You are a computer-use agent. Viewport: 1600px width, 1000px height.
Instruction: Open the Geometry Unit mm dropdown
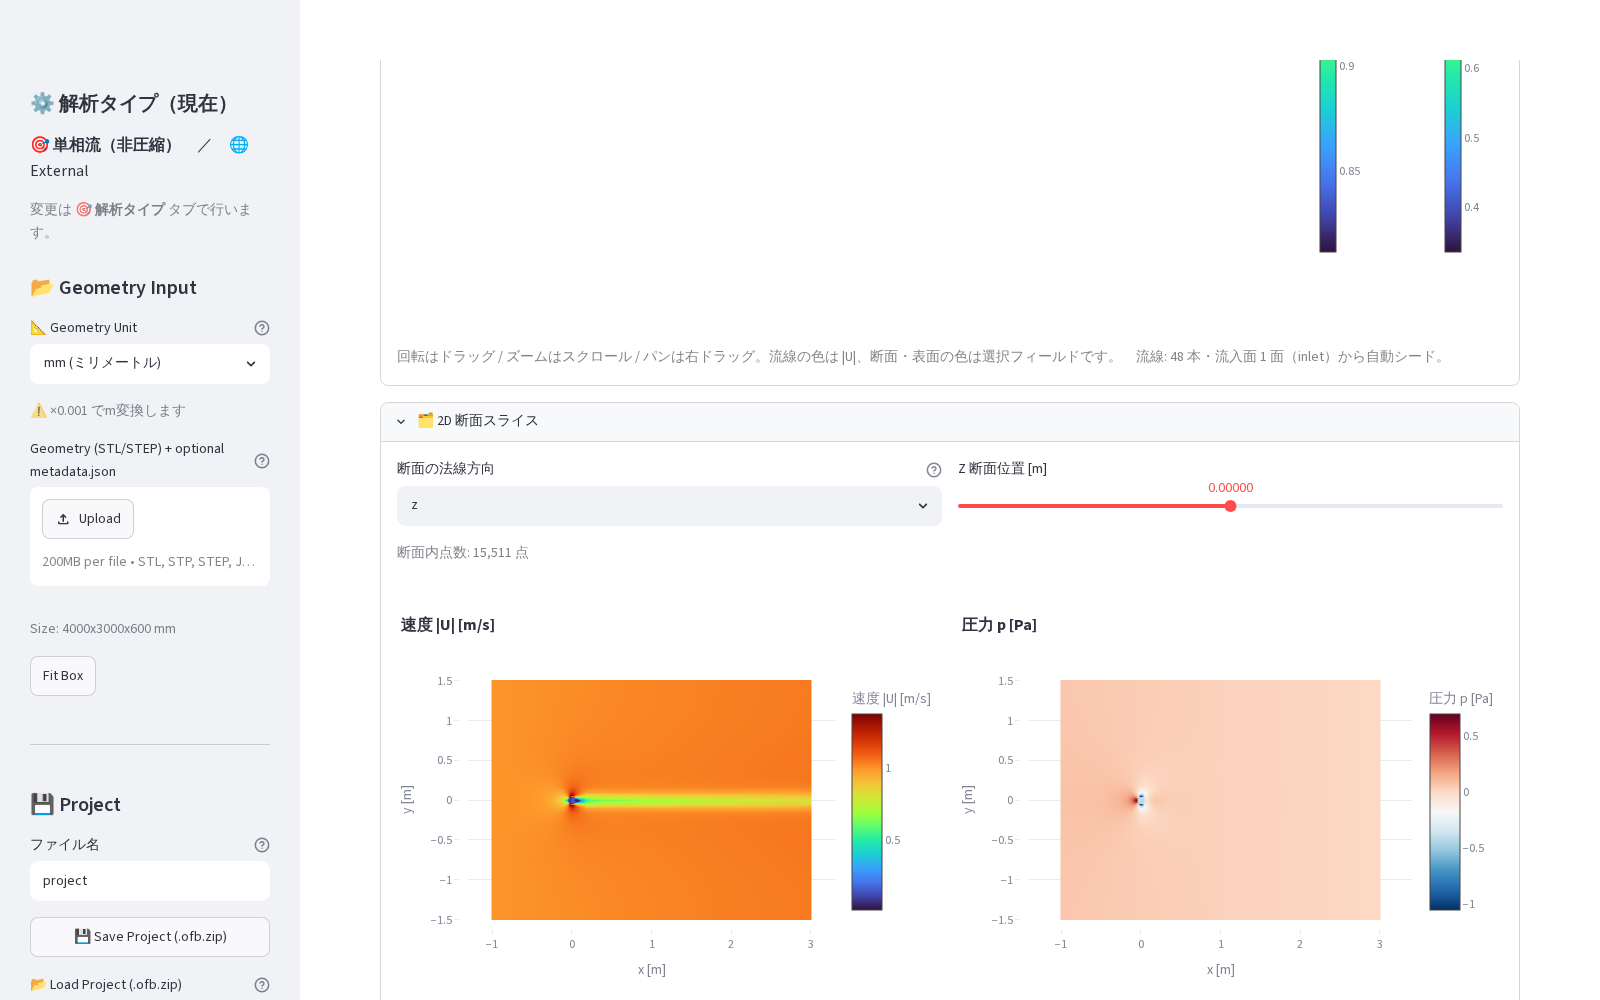(150, 364)
